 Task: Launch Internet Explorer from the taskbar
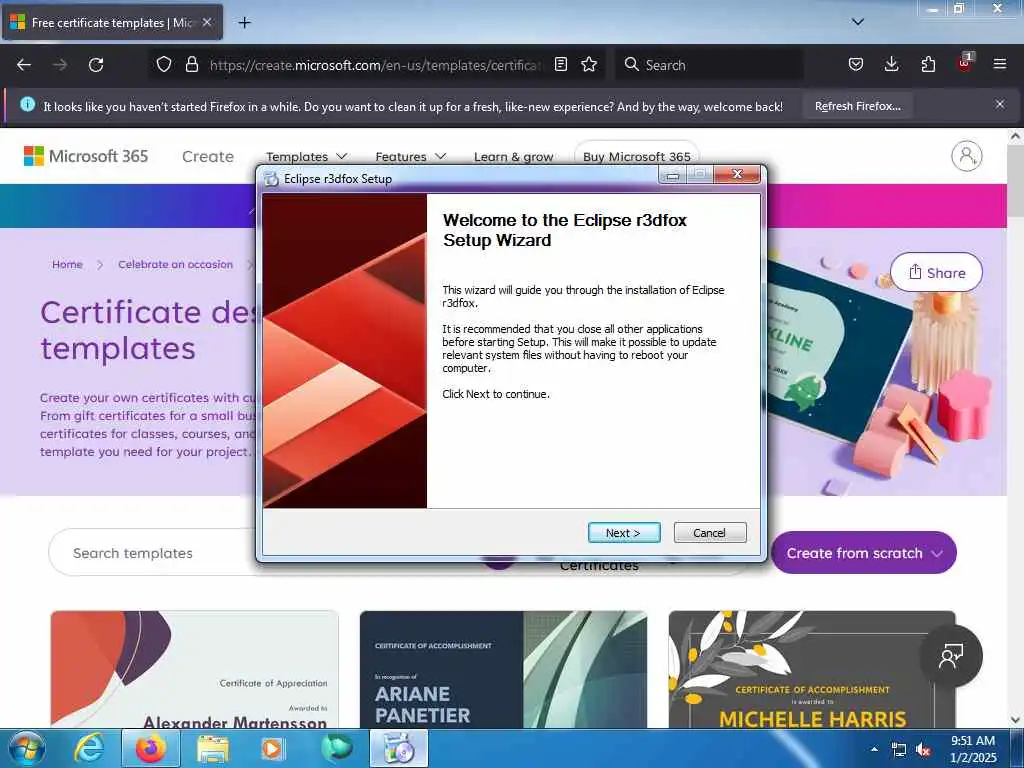pos(88,748)
